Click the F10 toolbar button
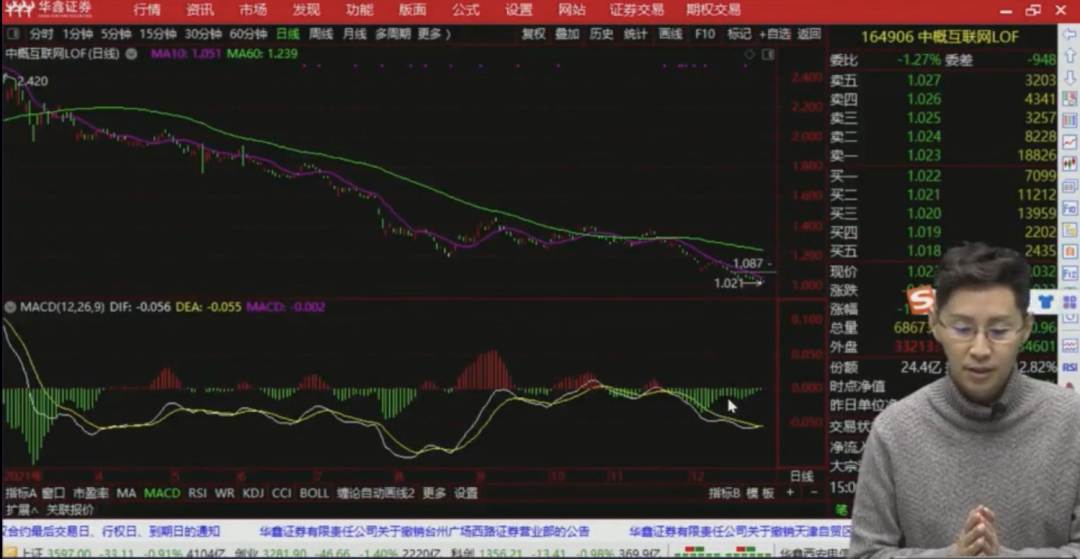Screen dimensions: 1080x559 tap(705, 34)
